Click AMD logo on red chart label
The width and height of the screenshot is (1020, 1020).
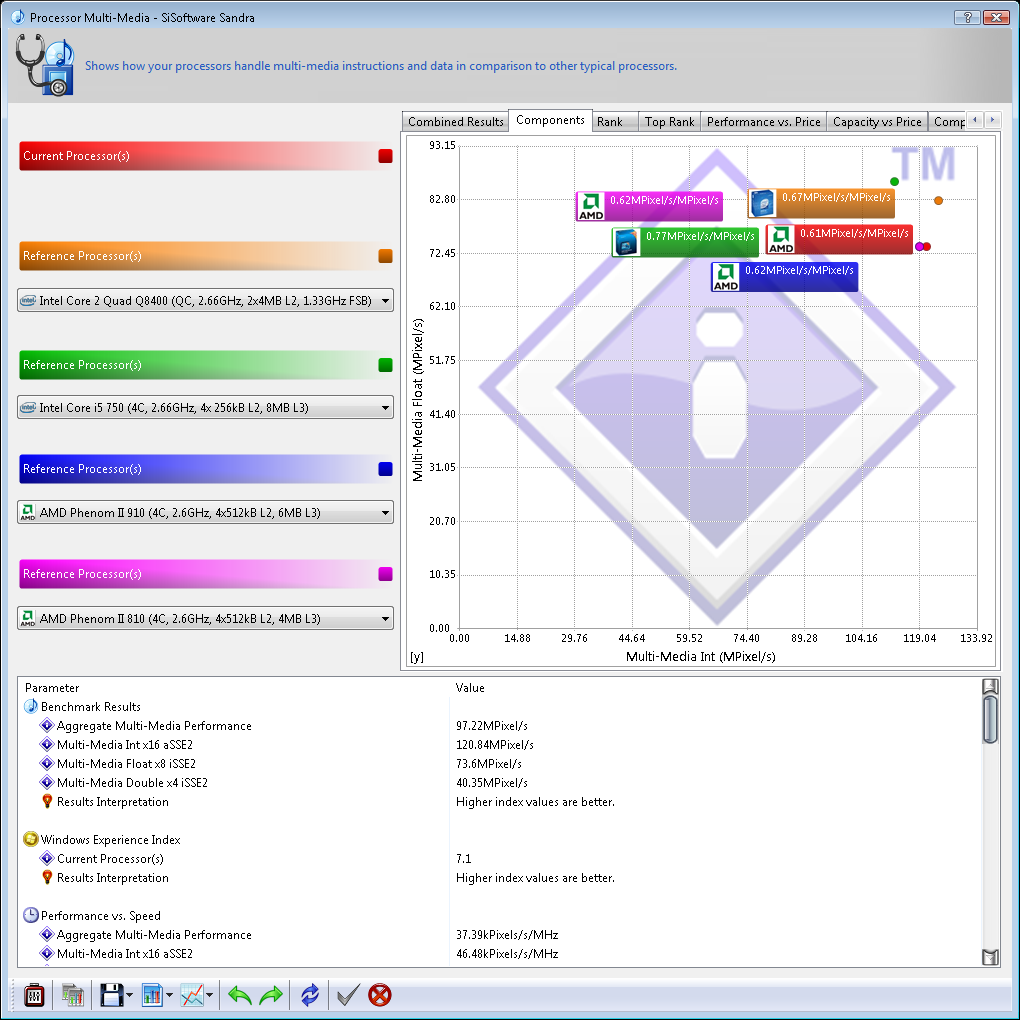pyautogui.click(x=781, y=239)
